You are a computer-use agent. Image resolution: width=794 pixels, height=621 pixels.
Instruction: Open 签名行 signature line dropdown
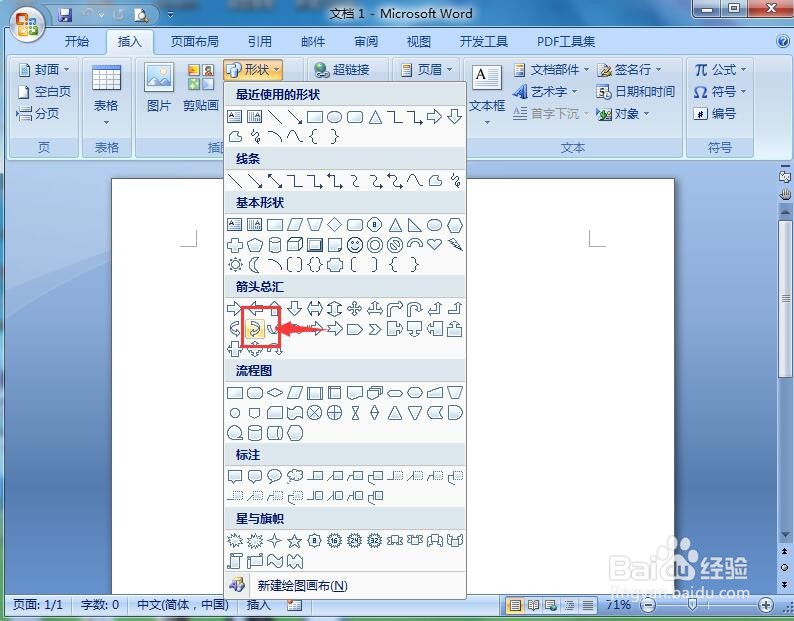tap(629, 69)
